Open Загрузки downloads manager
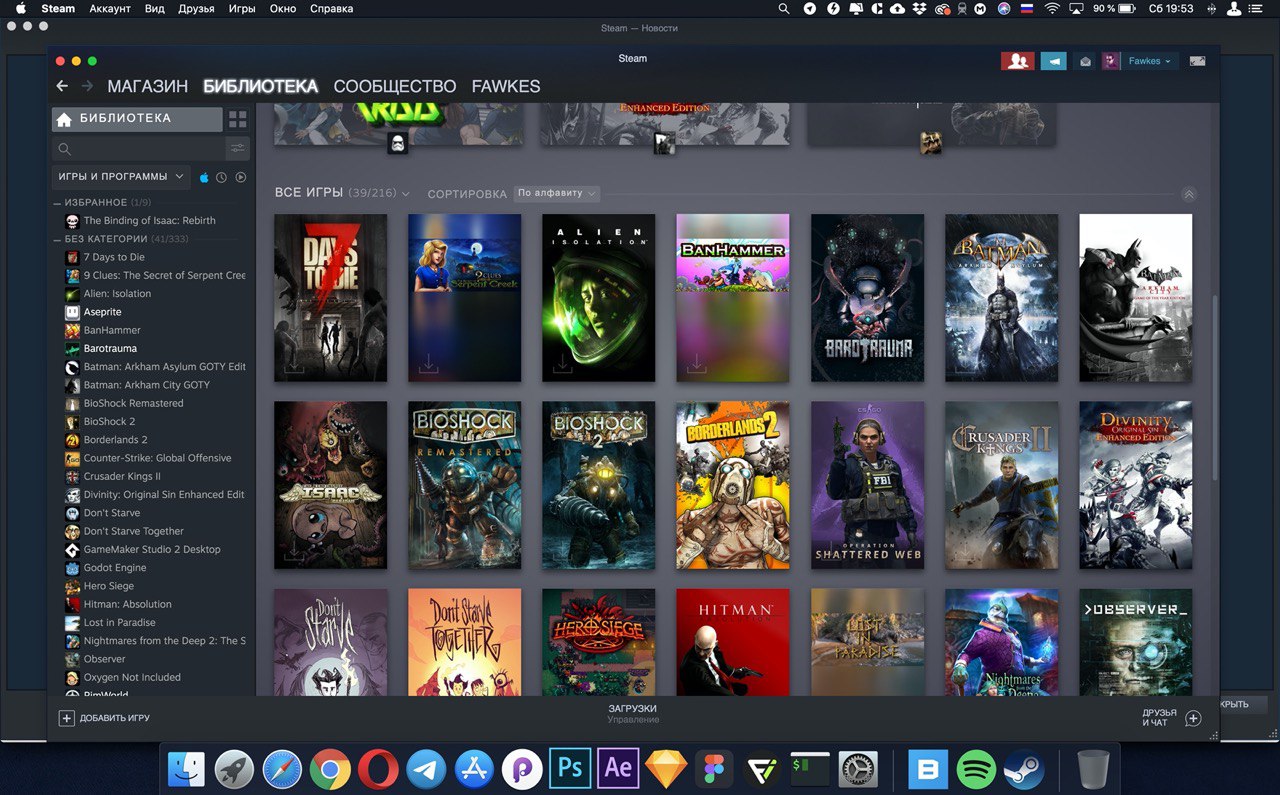The width and height of the screenshot is (1280, 795). coord(632,713)
